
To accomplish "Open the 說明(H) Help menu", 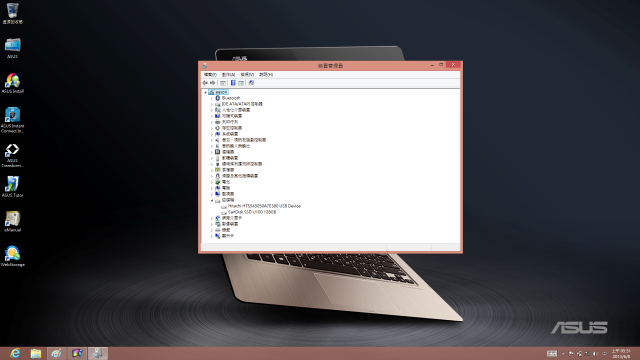I will pos(266,75).
